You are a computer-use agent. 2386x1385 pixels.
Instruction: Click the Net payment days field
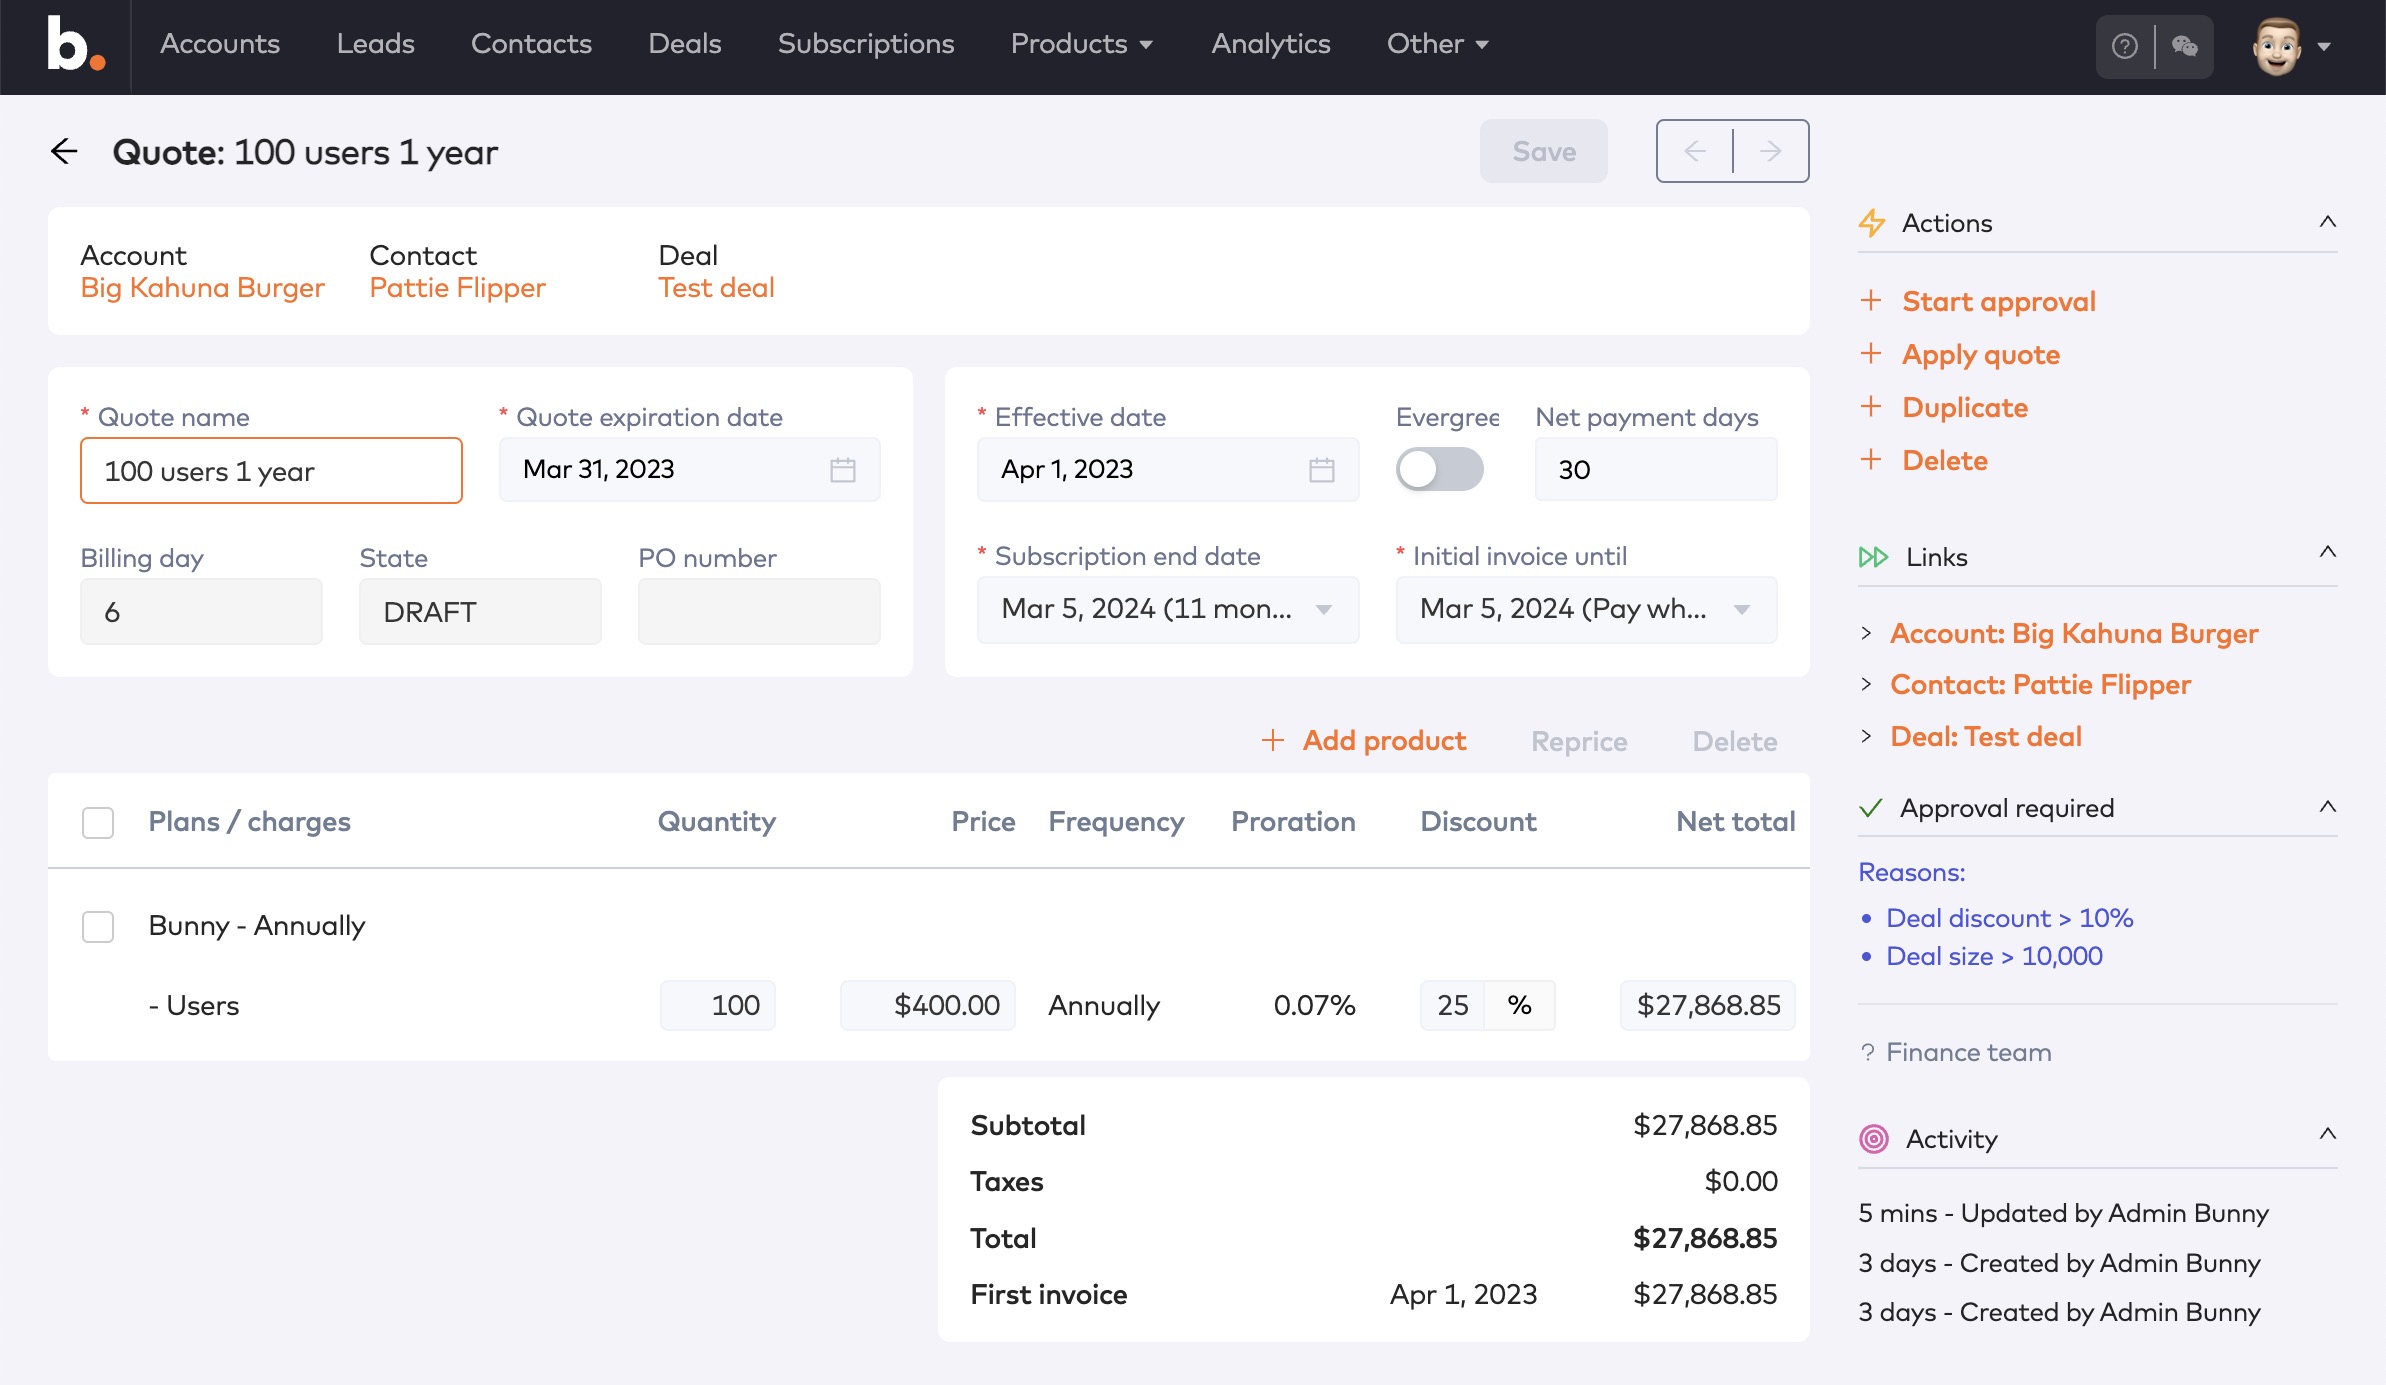coord(1656,469)
